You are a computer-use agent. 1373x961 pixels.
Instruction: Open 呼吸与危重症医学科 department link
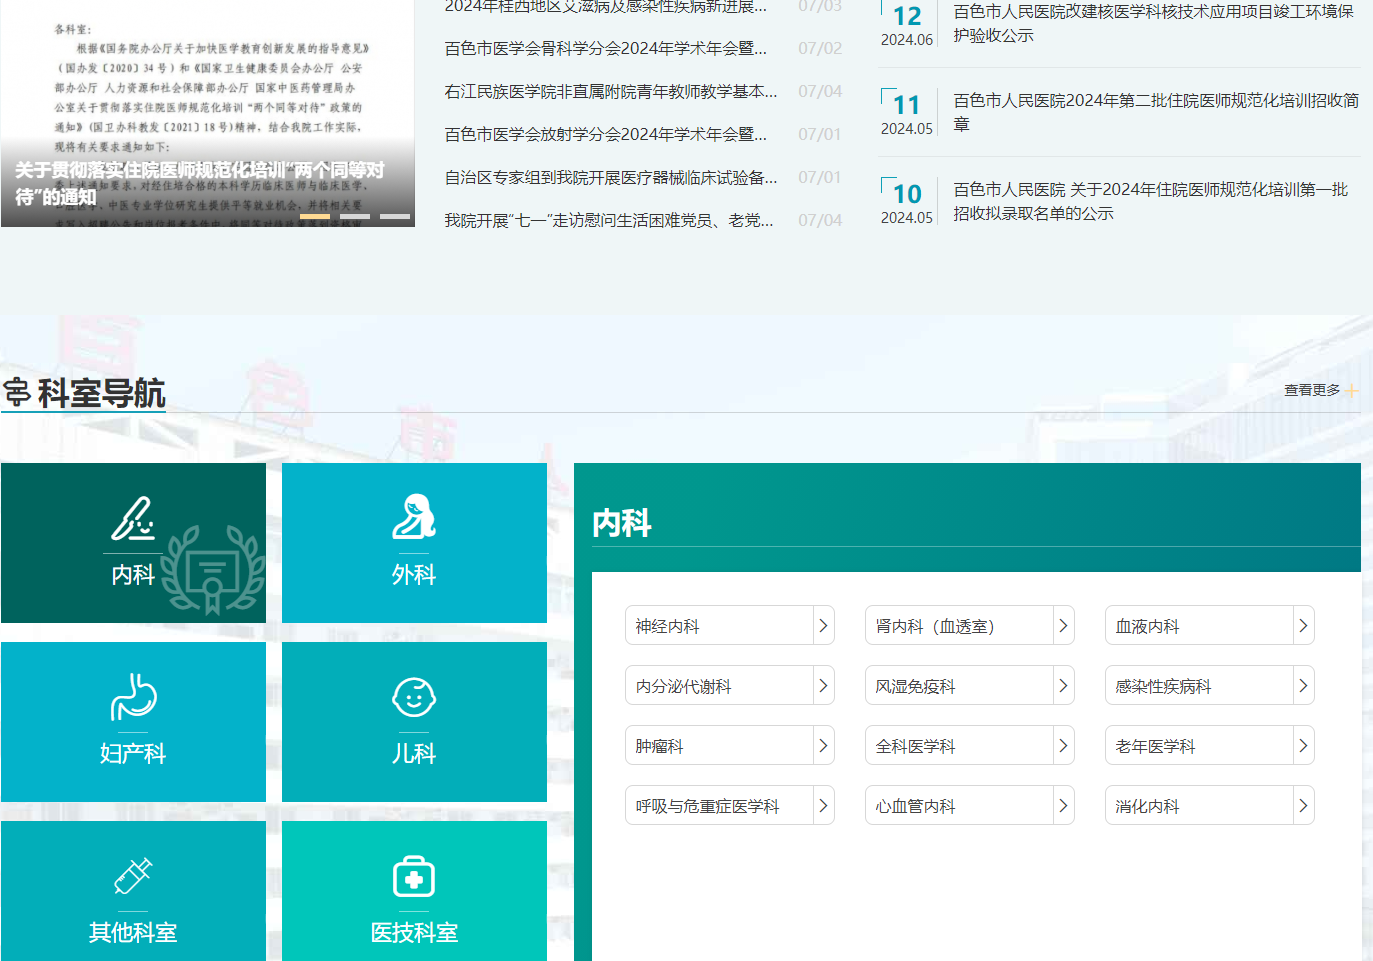[730, 806]
